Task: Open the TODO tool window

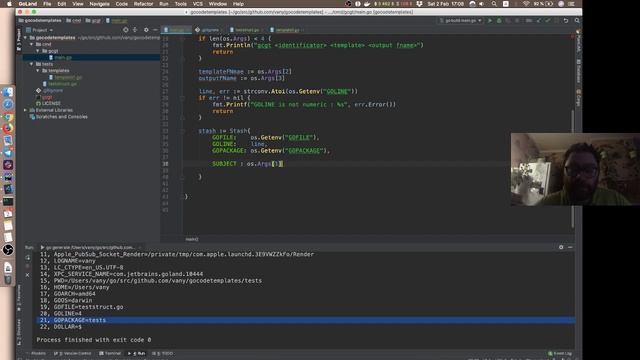Action: [163, 353]
